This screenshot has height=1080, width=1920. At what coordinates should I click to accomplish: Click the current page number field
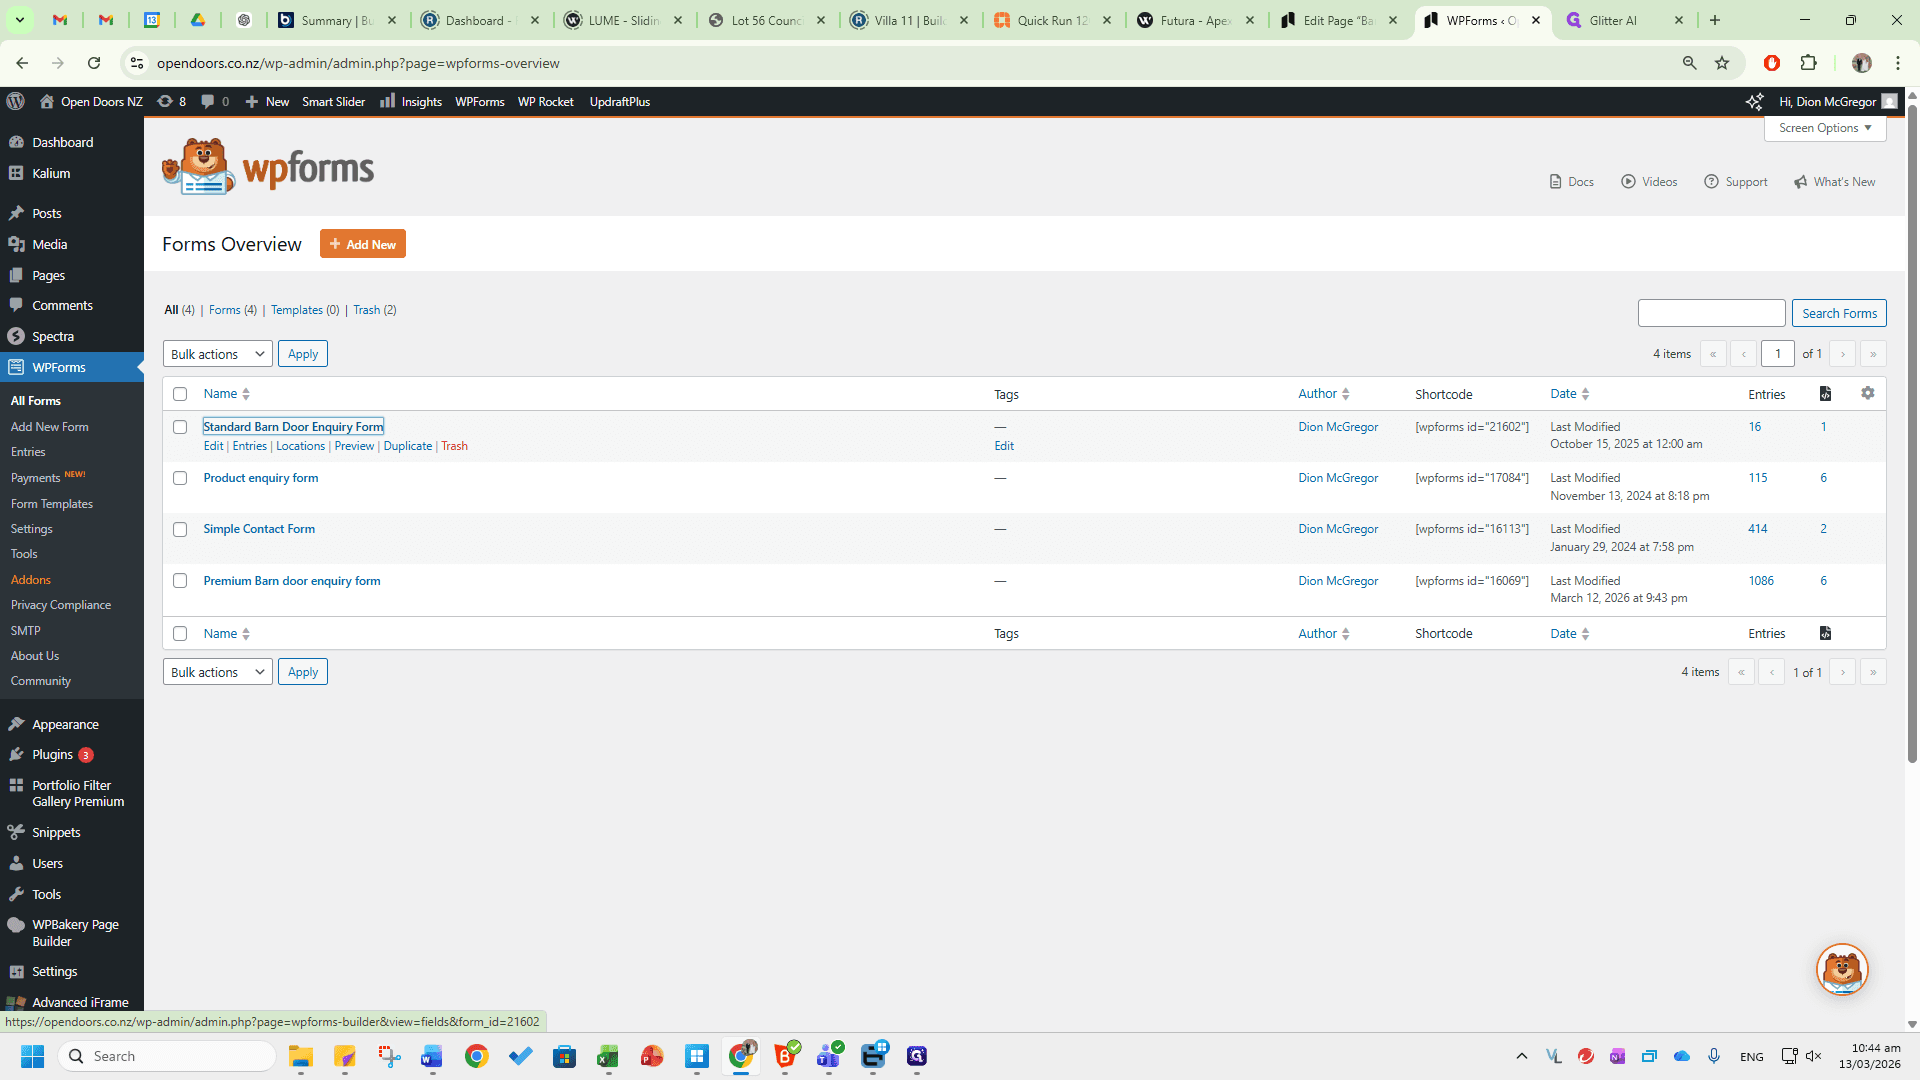click(x=1778, y=354)
